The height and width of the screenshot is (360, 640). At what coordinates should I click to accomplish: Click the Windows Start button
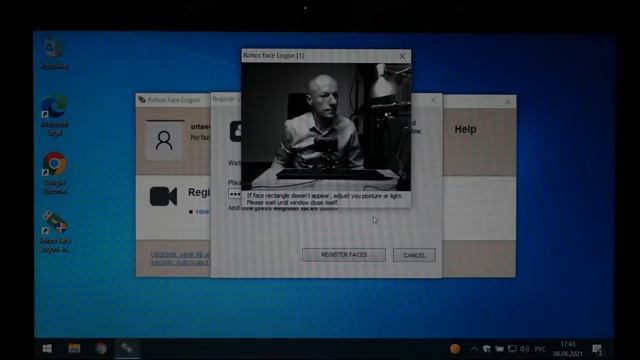47,348
